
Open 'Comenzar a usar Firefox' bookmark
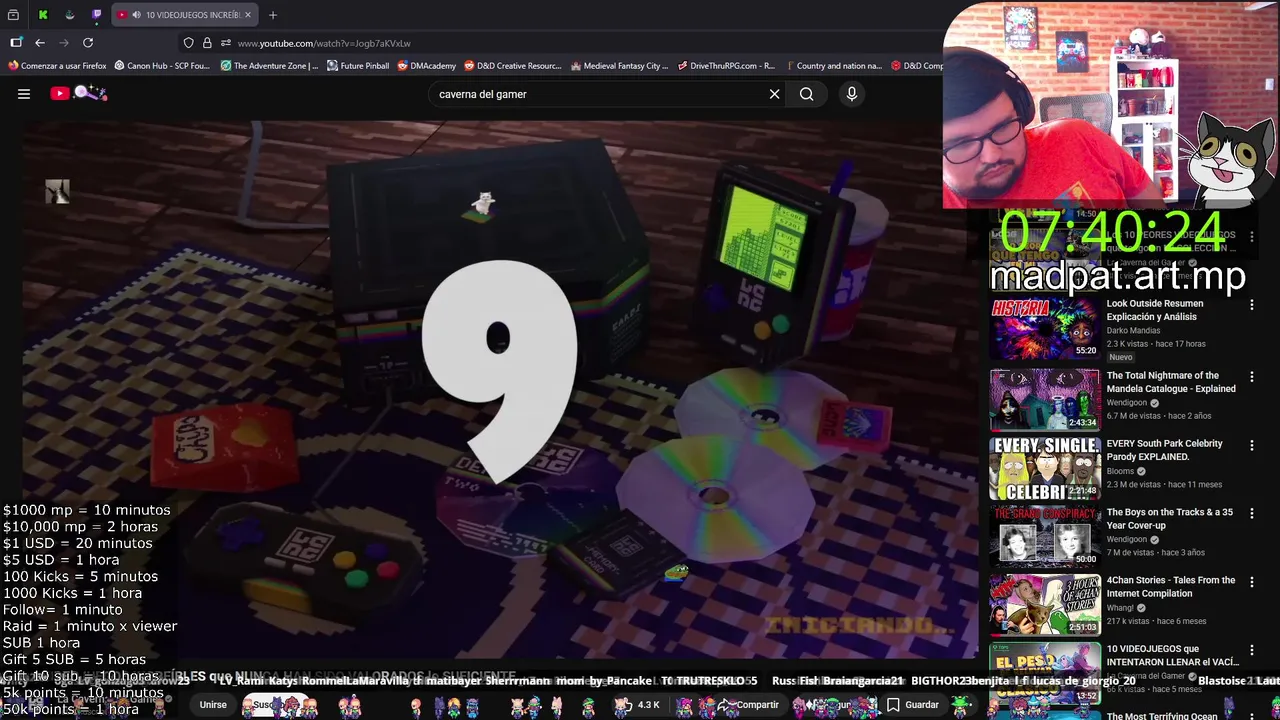coord(57,66)
